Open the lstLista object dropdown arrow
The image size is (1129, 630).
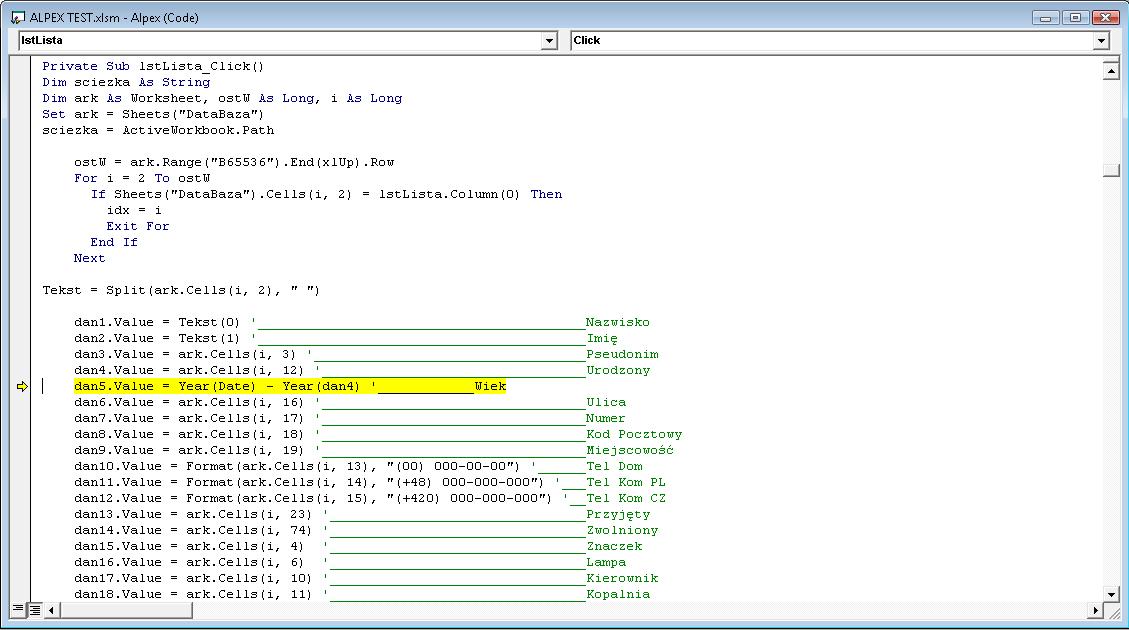549,40
